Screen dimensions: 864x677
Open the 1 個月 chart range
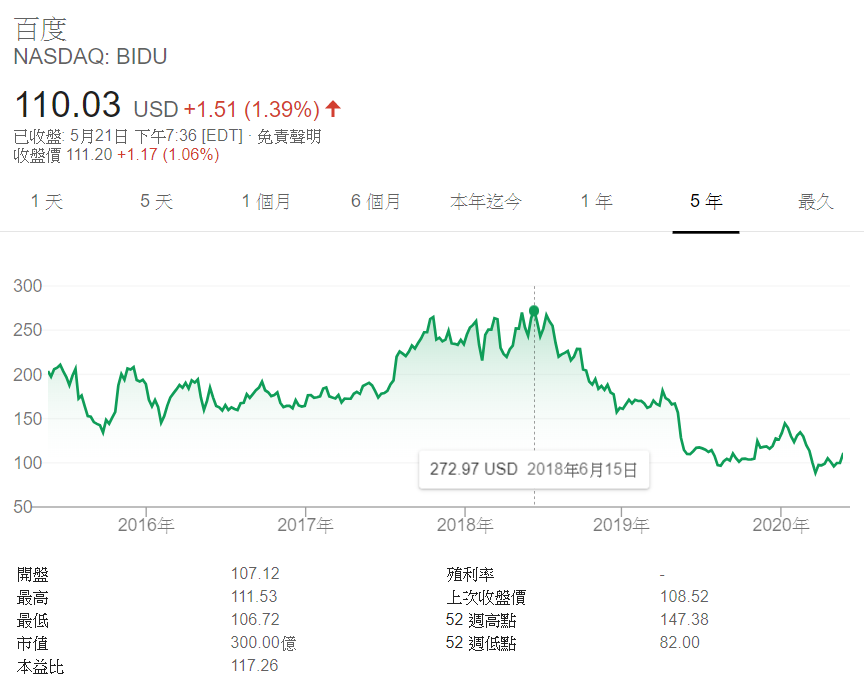266,202
